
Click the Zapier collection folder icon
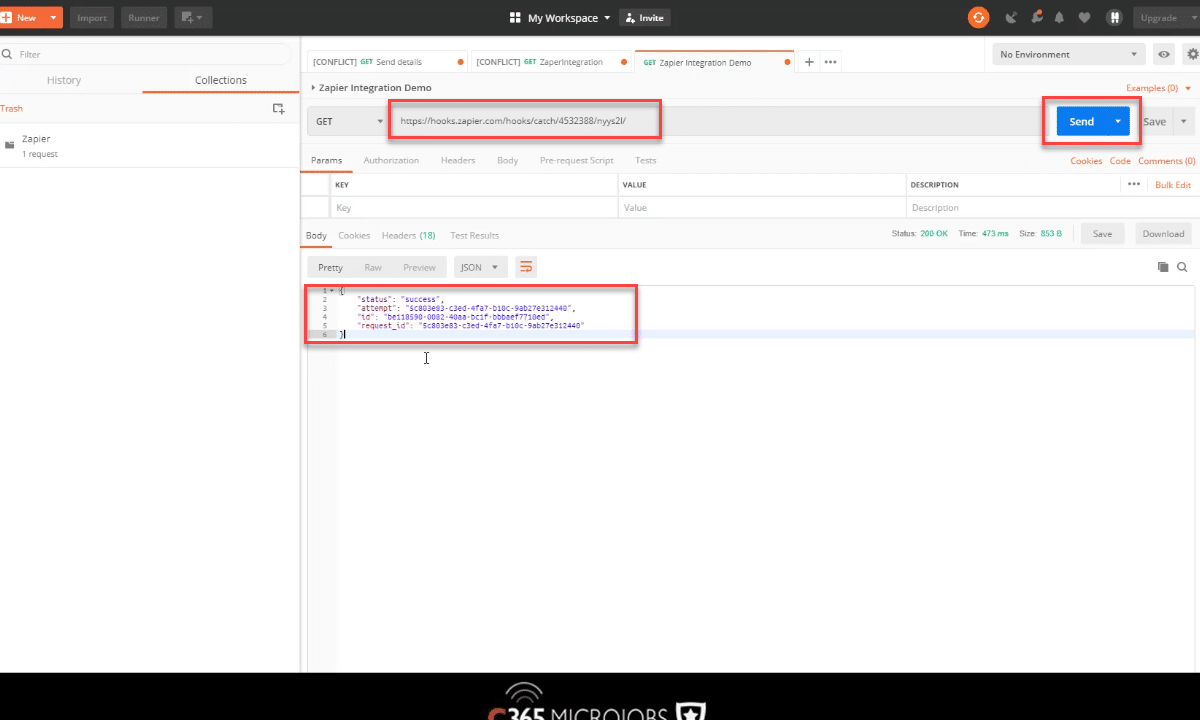click(10, 145)
